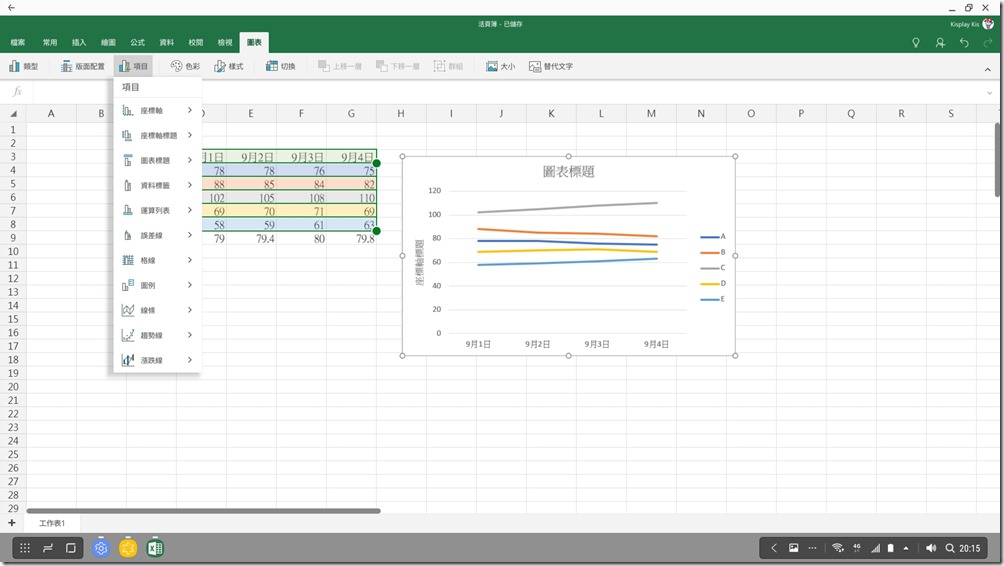Click the lightbulb Tell Me icon
Viewport: 1004px width, 566px height.
point(915,43)
